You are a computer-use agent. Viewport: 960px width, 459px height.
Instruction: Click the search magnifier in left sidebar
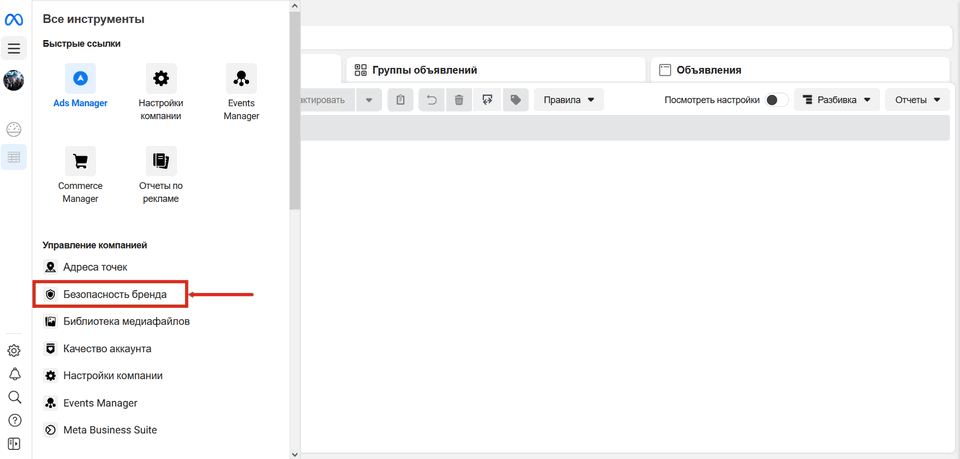pos(14,397)
